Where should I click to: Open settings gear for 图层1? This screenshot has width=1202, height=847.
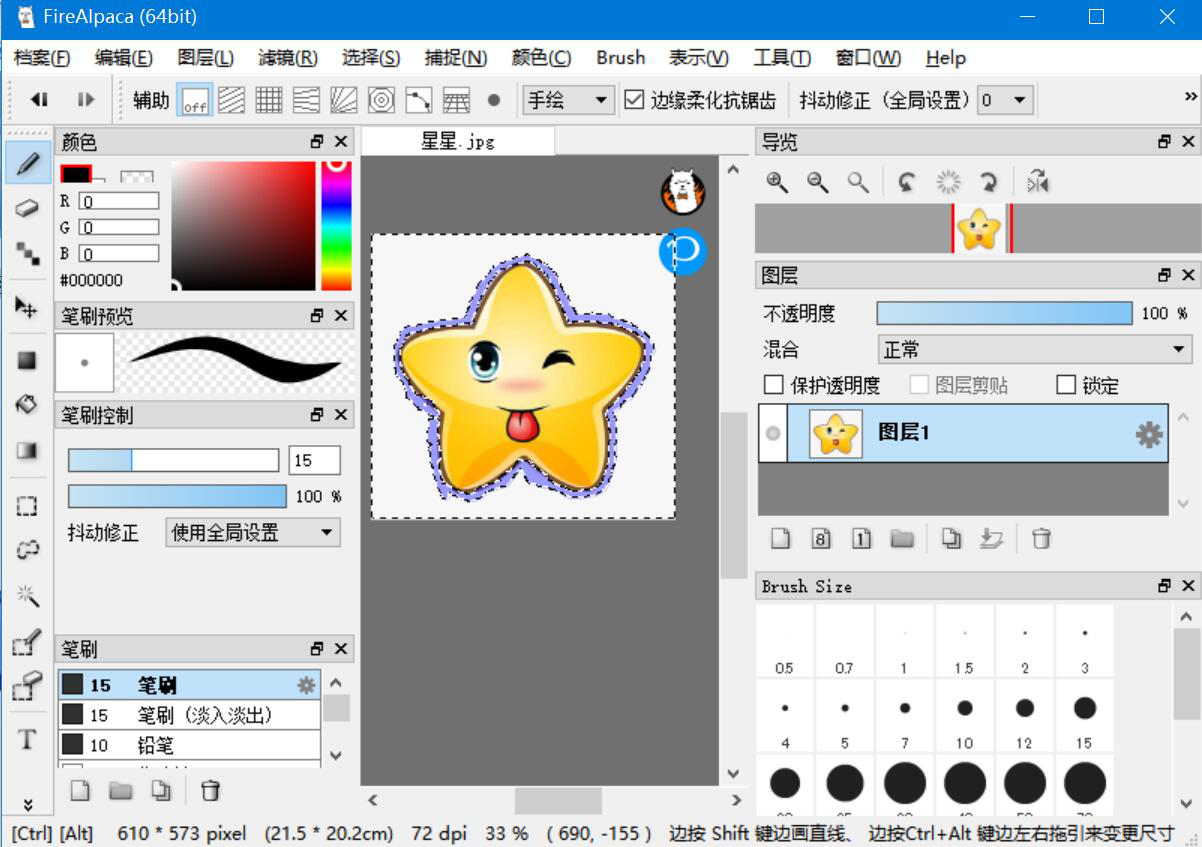[x=1148, y=434]
